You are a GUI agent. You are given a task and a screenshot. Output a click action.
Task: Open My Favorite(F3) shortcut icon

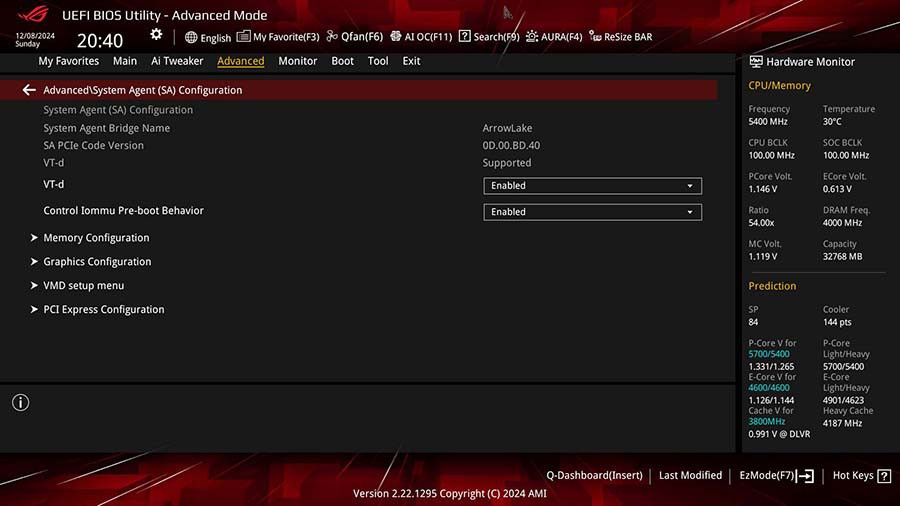coord(243,36)
